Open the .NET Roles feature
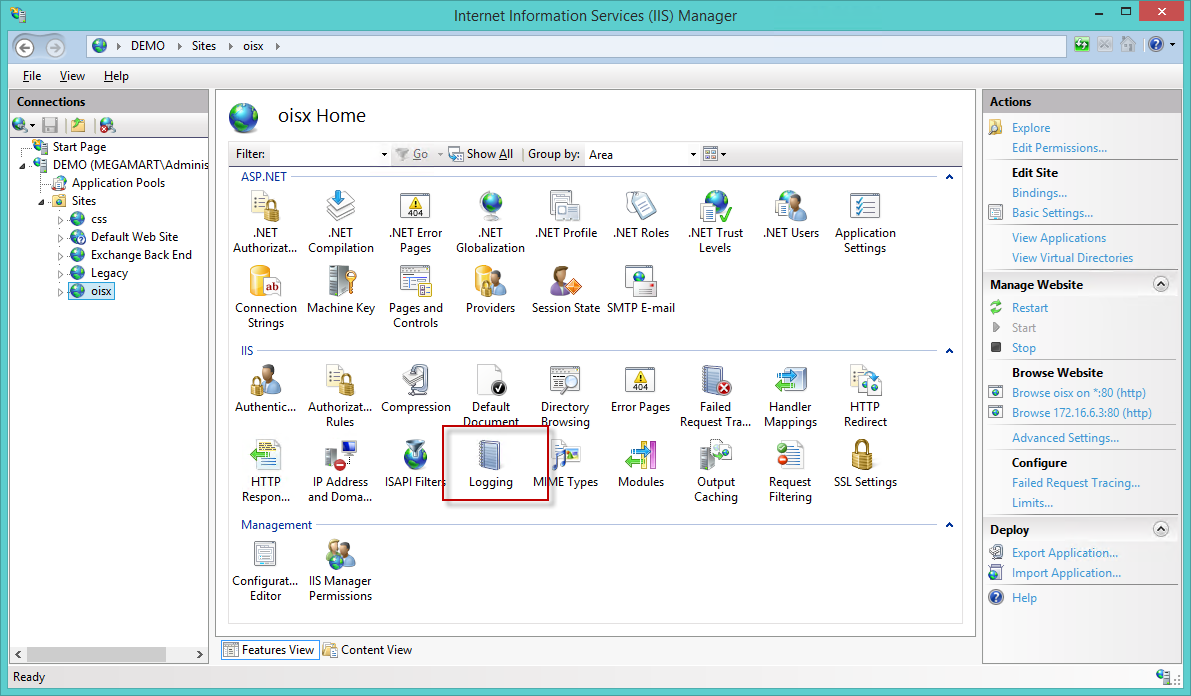 point(641,215)
